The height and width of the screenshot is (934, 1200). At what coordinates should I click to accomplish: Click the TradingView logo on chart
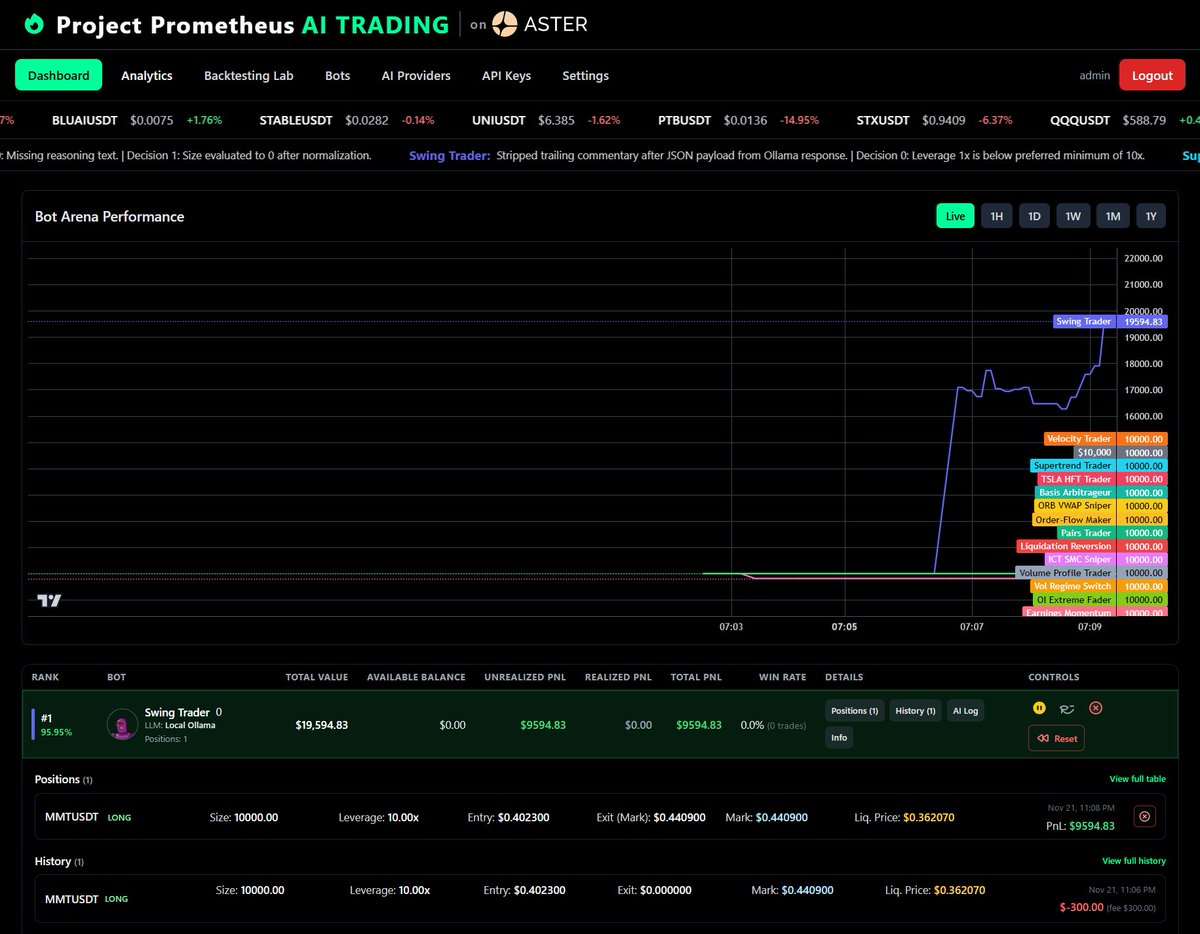[x=49, y=600]
